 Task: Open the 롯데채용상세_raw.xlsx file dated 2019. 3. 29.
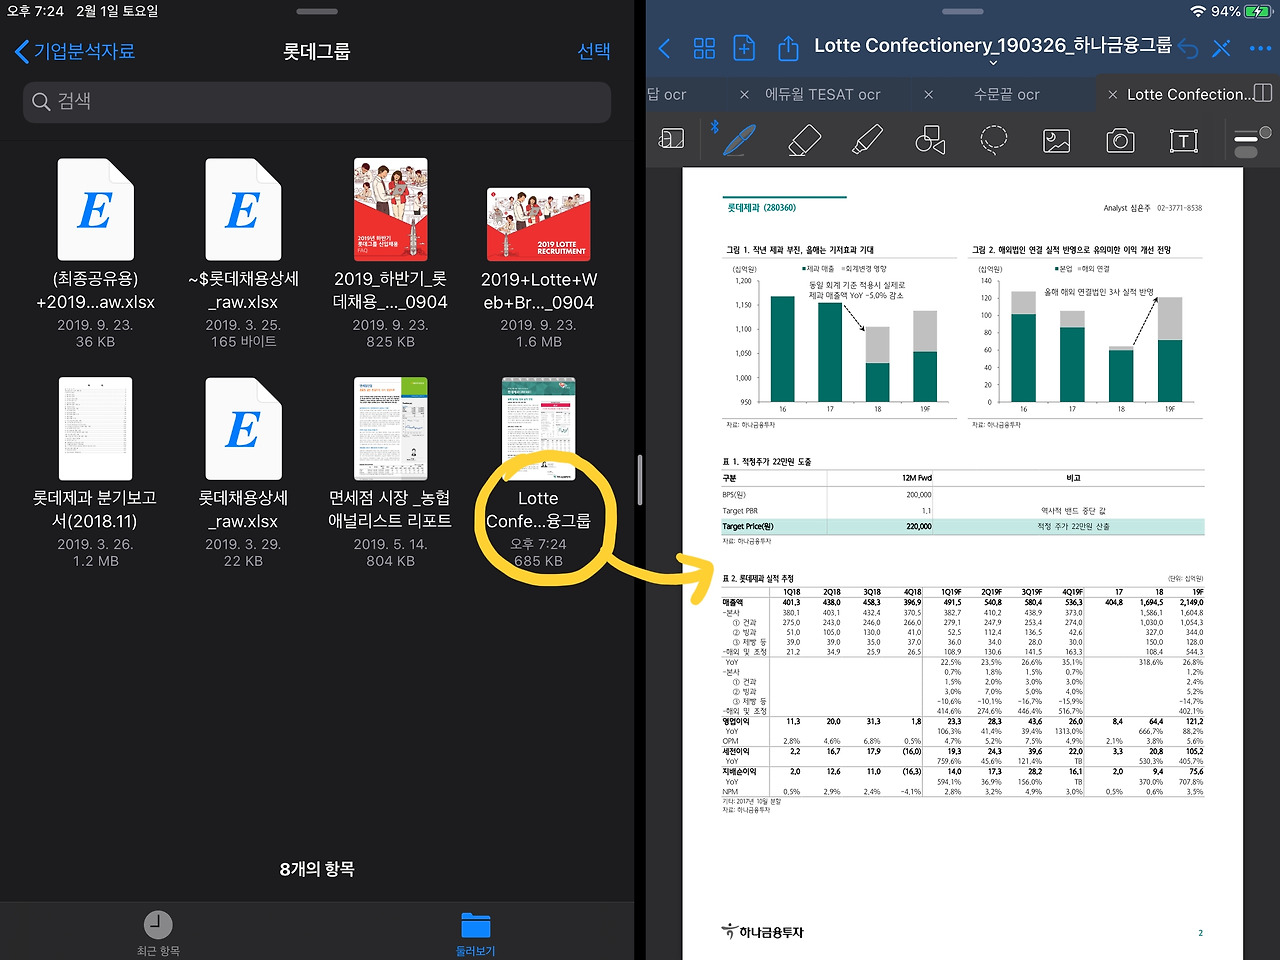(244, 472)
